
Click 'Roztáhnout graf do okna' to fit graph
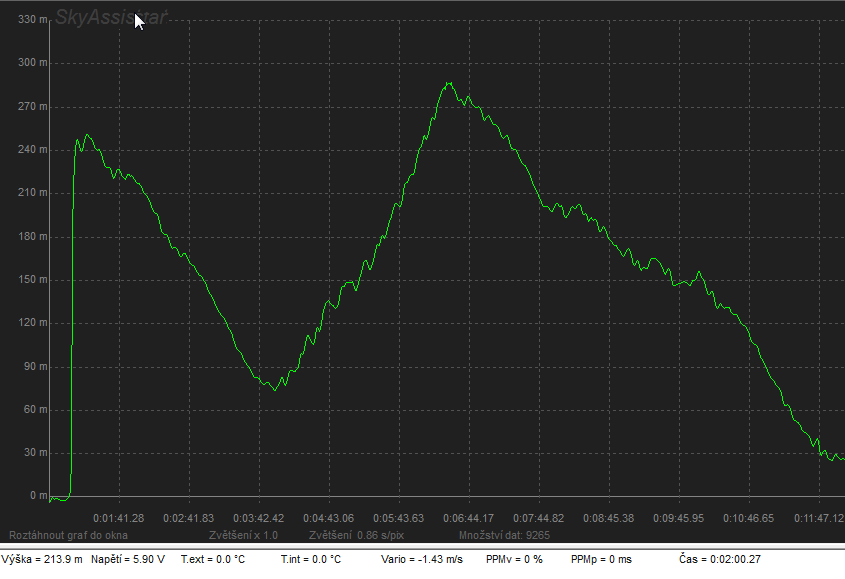(x=68, y=536)
